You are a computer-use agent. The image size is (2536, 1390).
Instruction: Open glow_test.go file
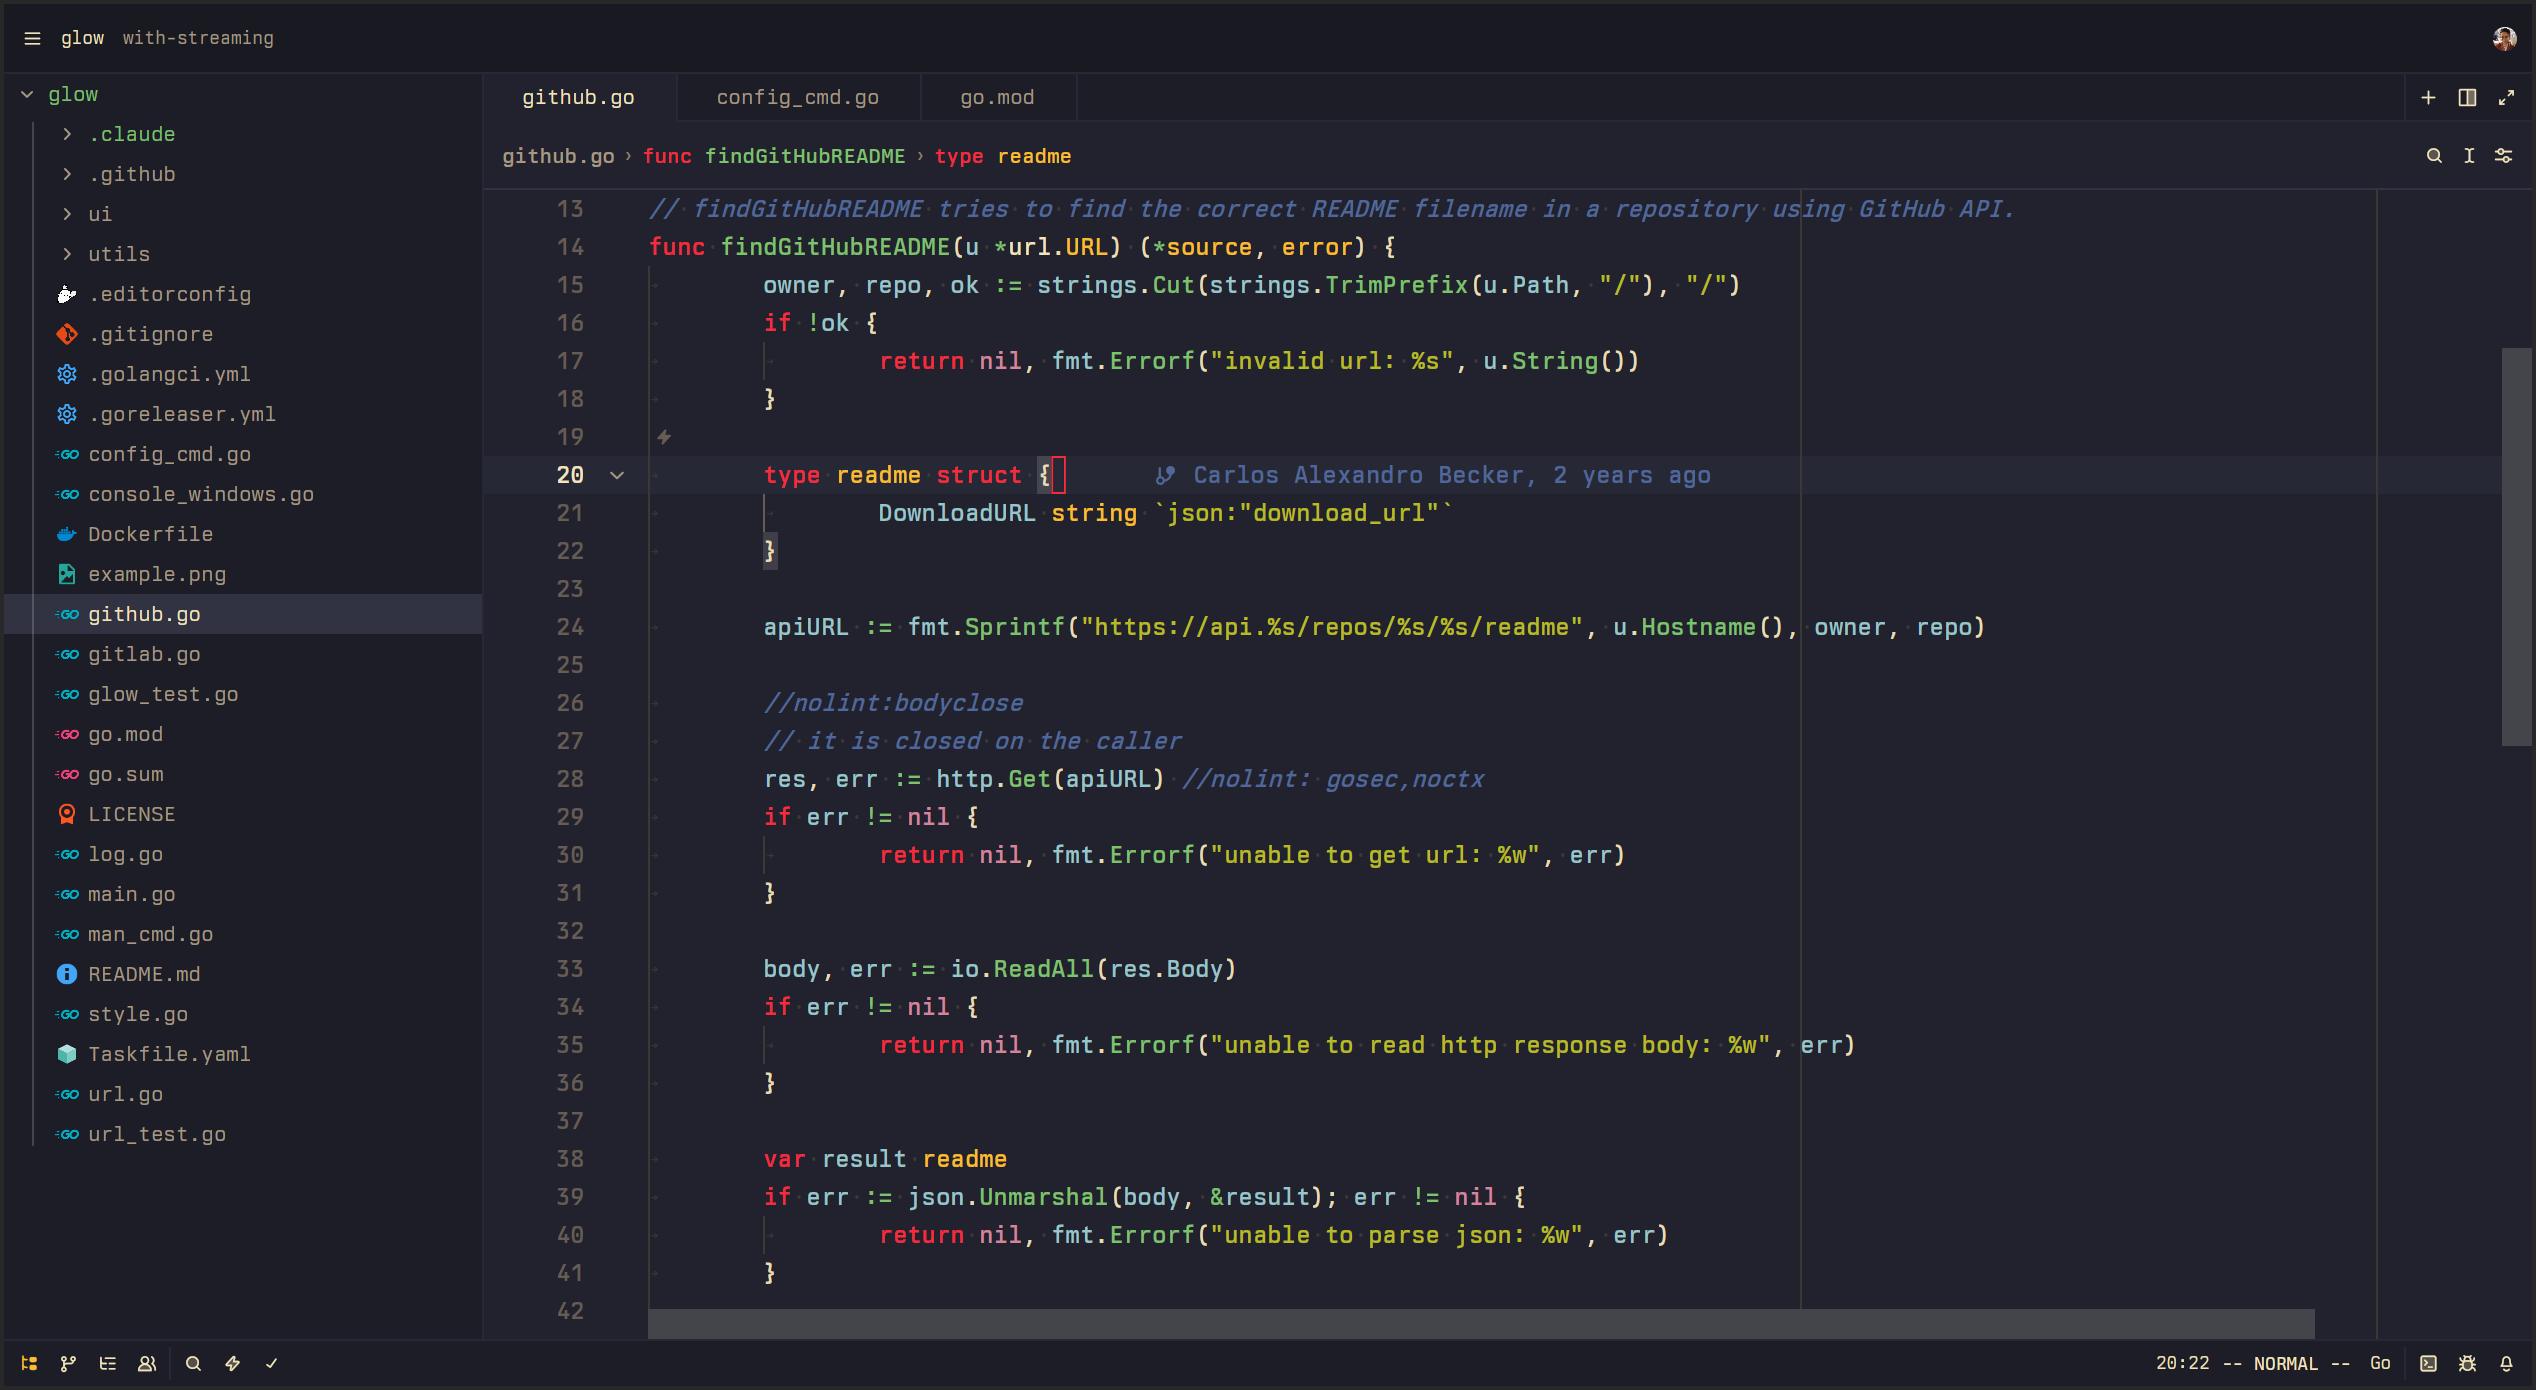(x=245, y=694)
